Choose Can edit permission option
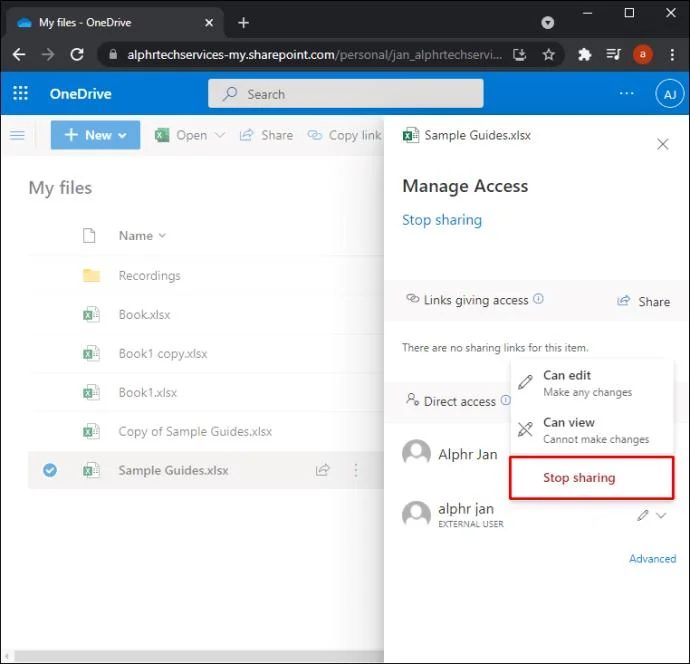The width and height of the screenshot is (690, 664). [x=591, y=383]
